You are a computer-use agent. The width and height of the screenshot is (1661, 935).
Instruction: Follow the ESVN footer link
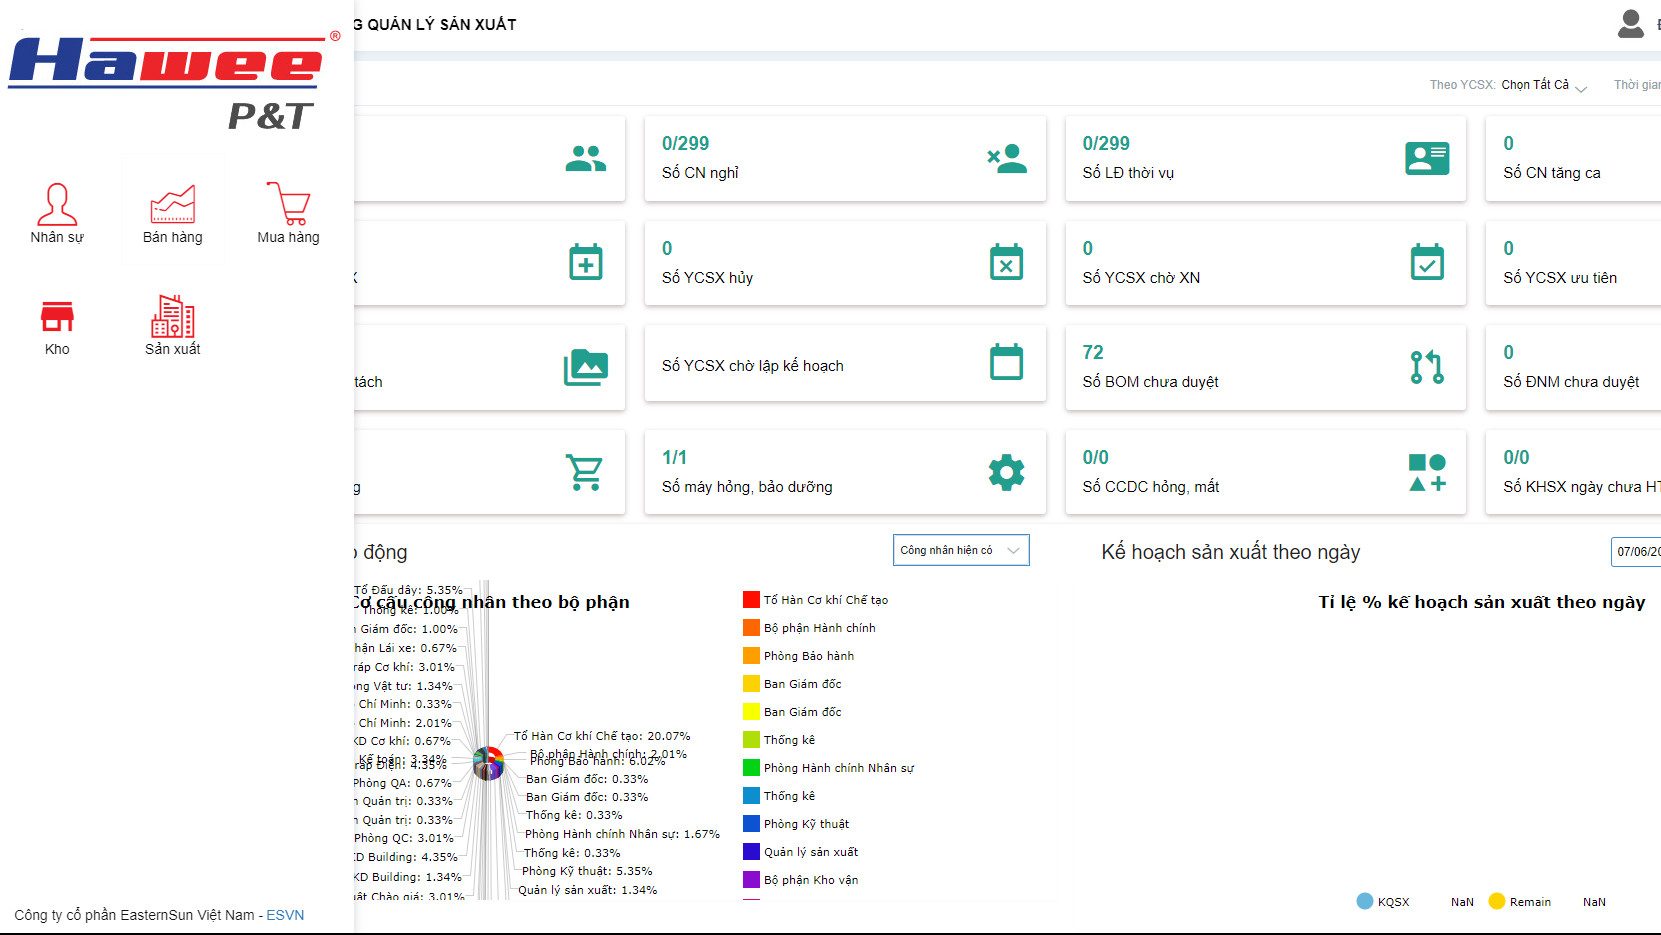coord(285,915)
